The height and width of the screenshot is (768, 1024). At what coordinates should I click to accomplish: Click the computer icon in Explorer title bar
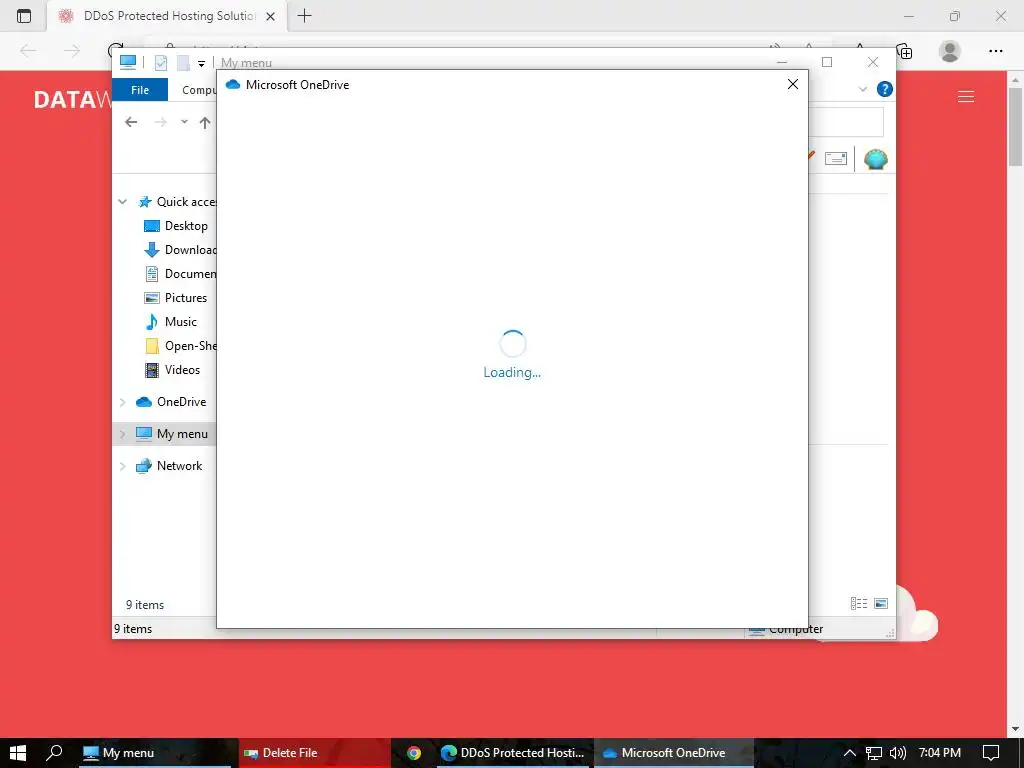(x=128, y=62)
